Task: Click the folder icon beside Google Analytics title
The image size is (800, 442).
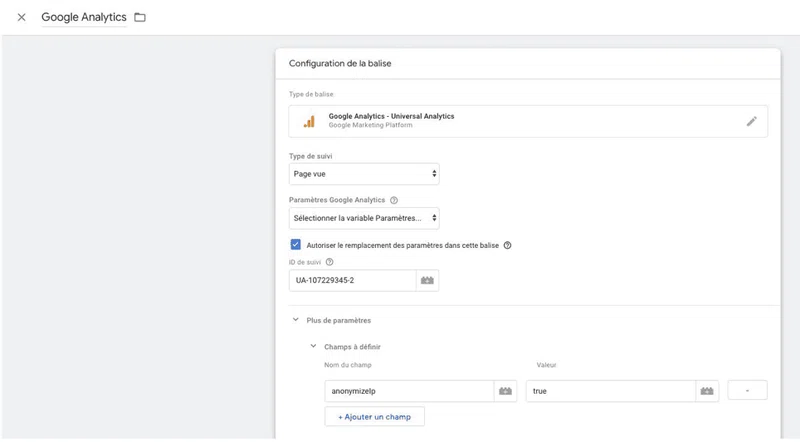Action: tap(140, 17)
